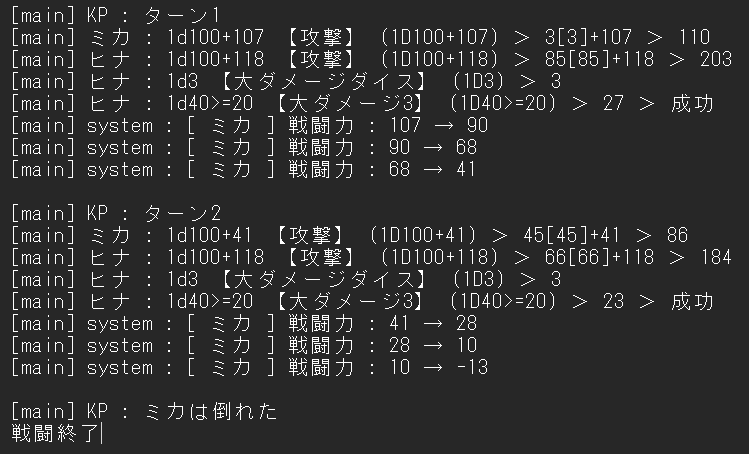Click the "41 → 28" combat power line
The image size is (749, 454).
click(425, 324)
